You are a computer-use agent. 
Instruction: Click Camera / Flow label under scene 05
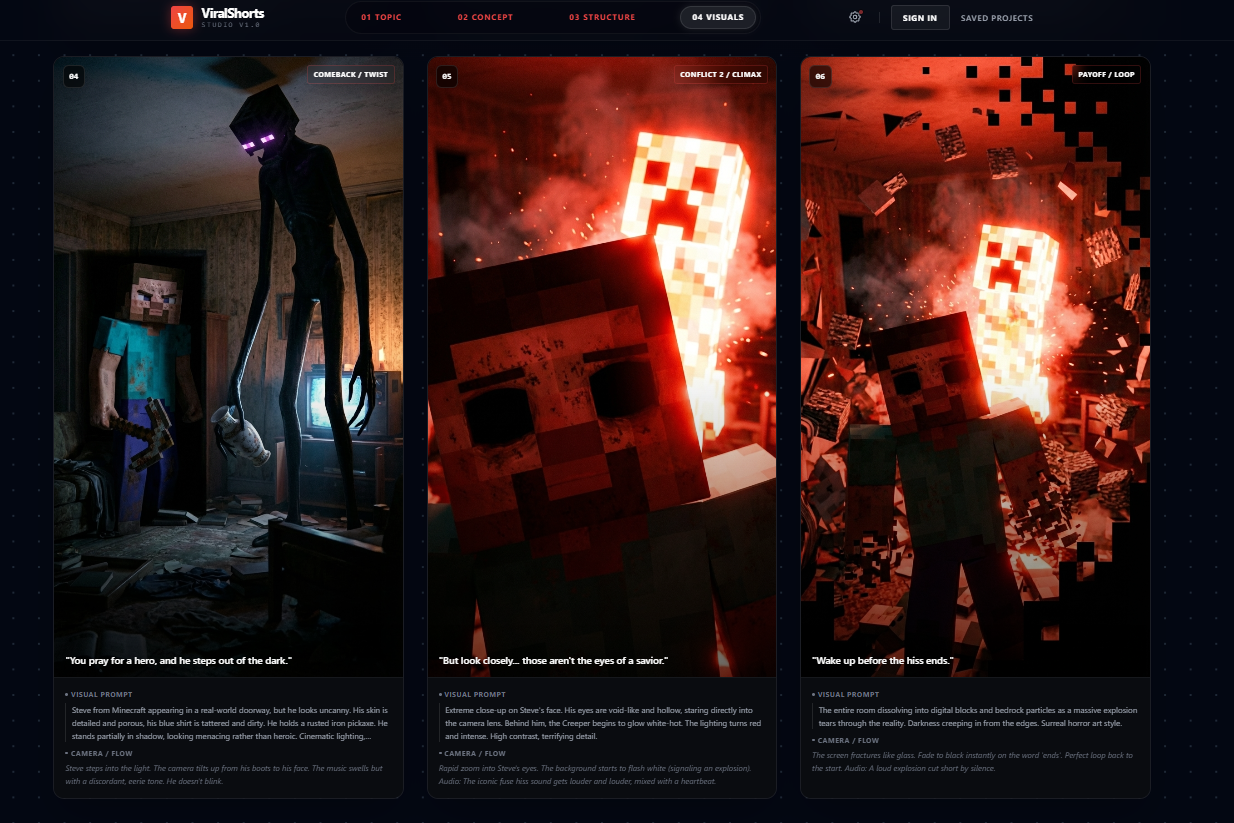click(473, 753)
